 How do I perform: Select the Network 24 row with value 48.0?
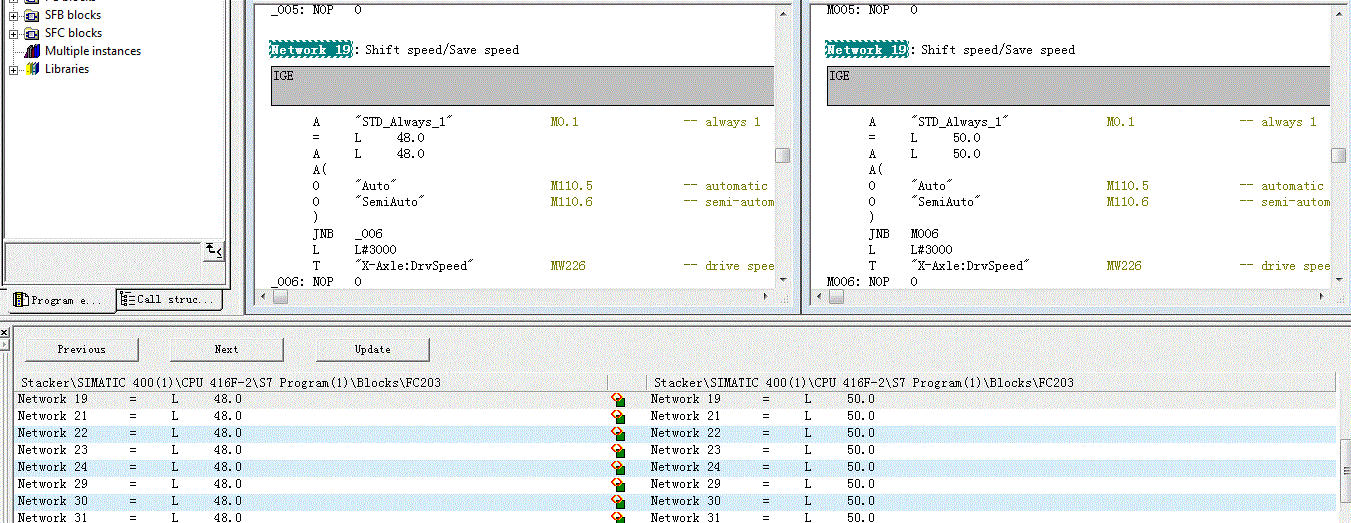(312, 468)
